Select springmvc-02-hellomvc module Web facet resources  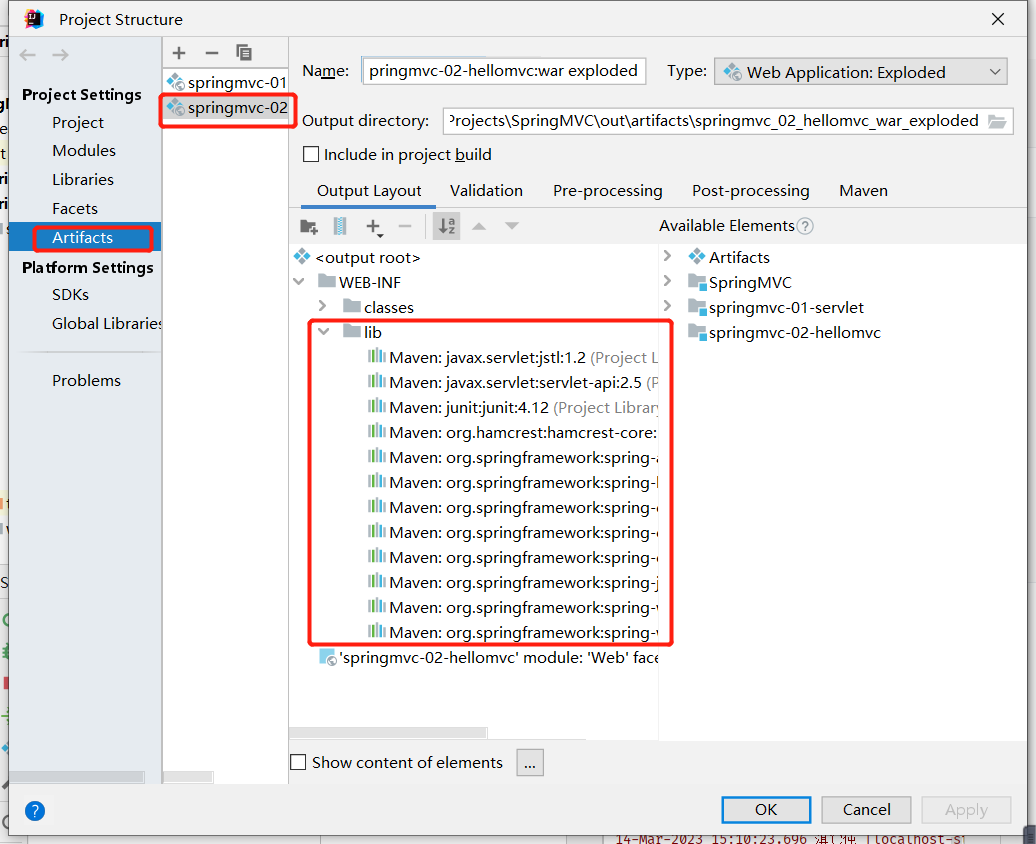click(488, 658)
